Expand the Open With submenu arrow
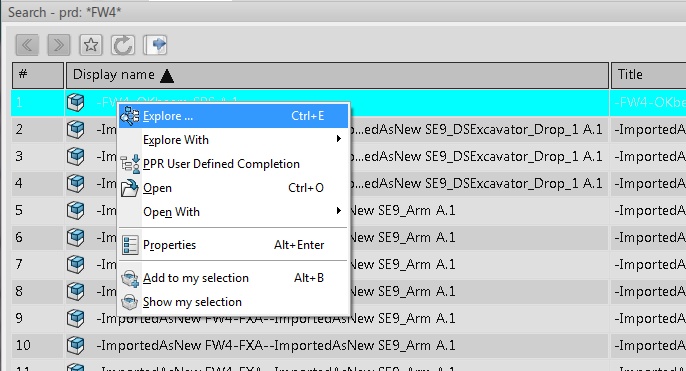The width and height of the screenshot is (686, 371). click(x=339, y=211)
